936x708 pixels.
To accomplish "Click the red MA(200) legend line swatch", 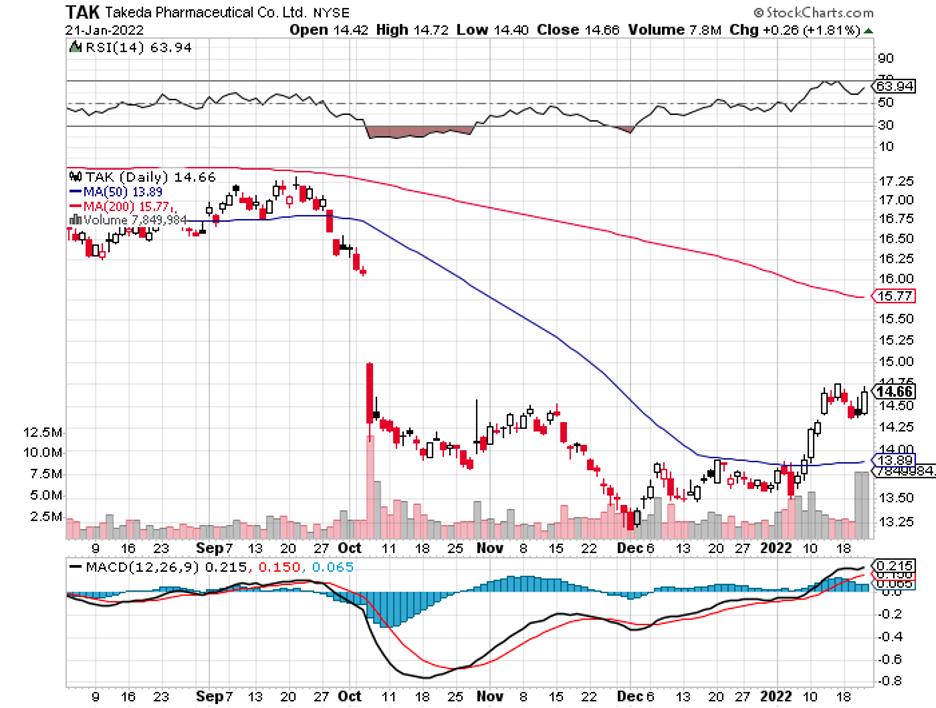I will point(74,206).
